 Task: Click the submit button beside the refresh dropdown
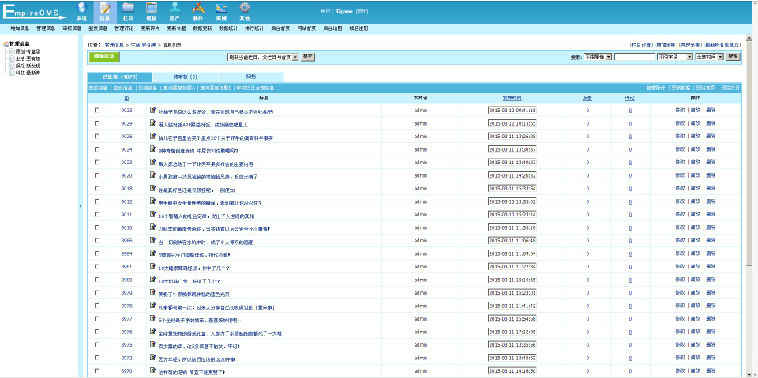(308, 57)
